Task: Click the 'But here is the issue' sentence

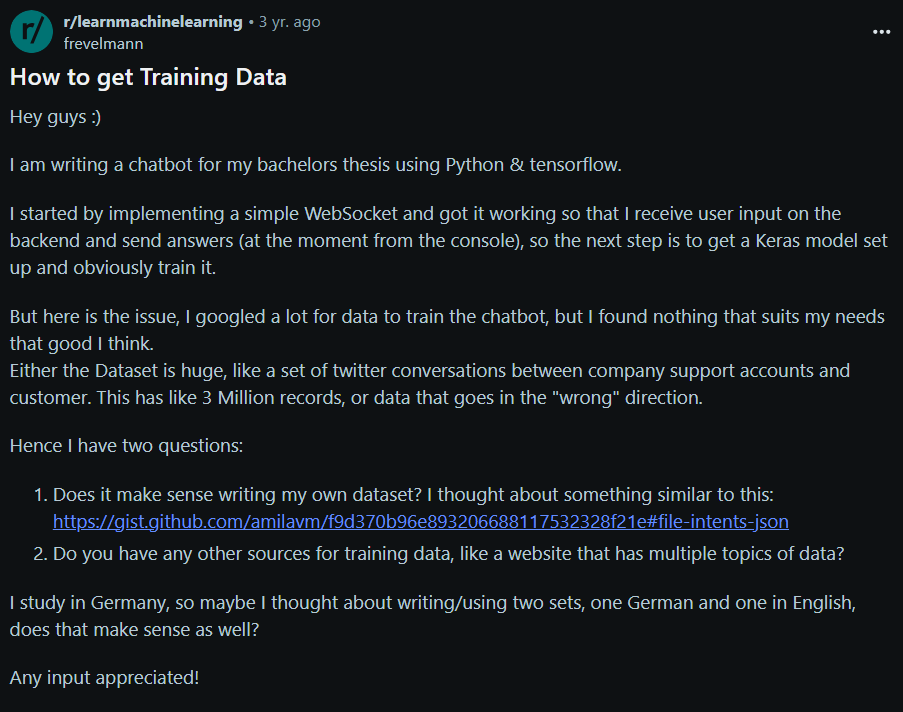Action: (x=447, y=330)
